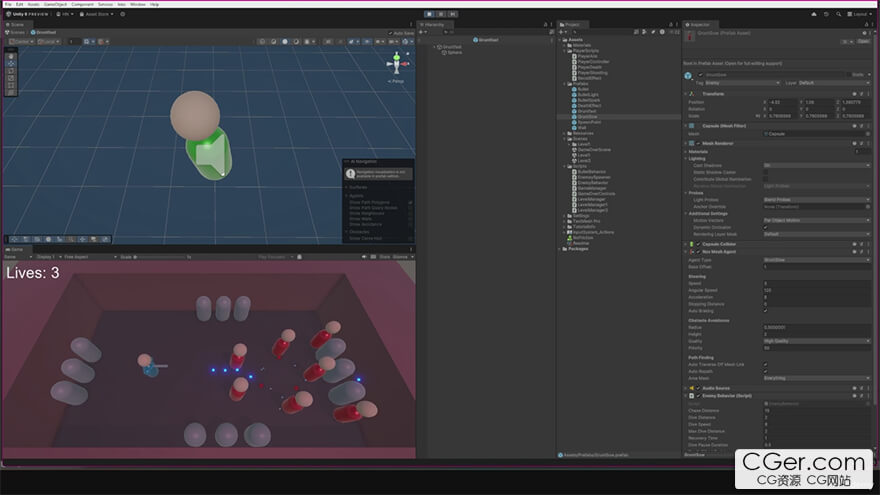Viewport: 880px width, 495px height.
Task: Expand the Packages folder in Project
Action: coord(561,249)
